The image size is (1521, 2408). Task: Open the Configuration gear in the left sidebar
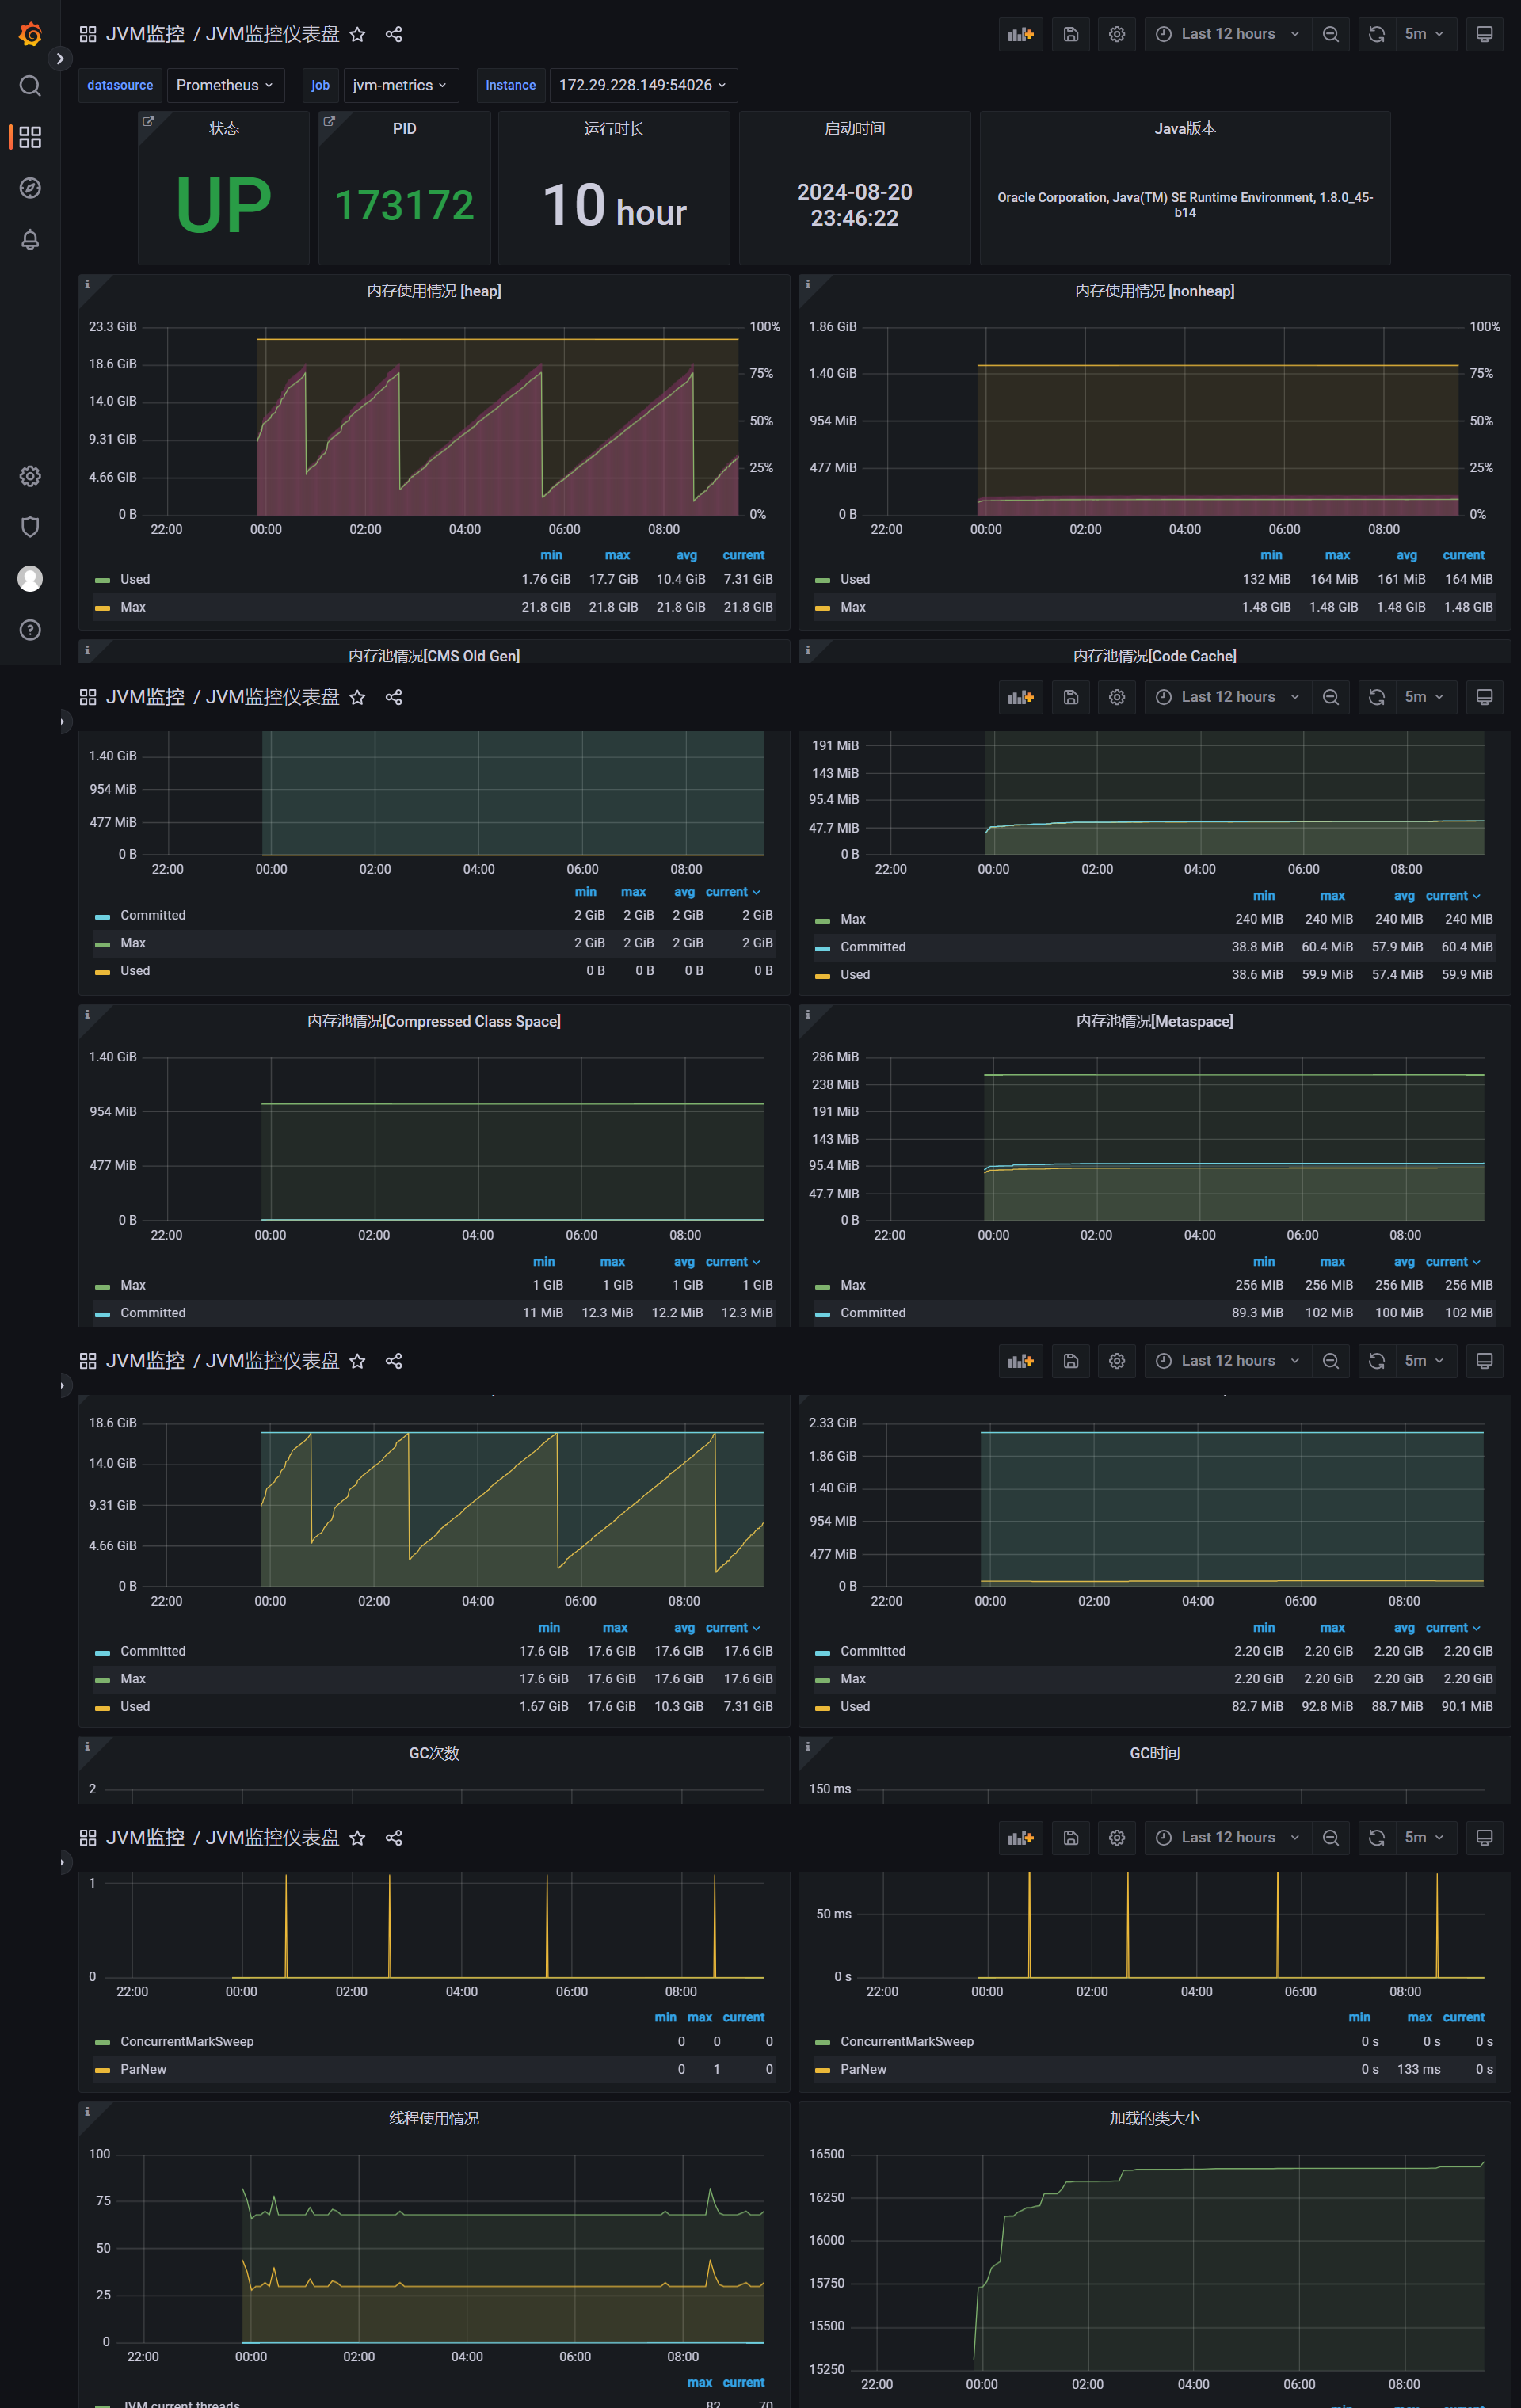click(30, 476)
